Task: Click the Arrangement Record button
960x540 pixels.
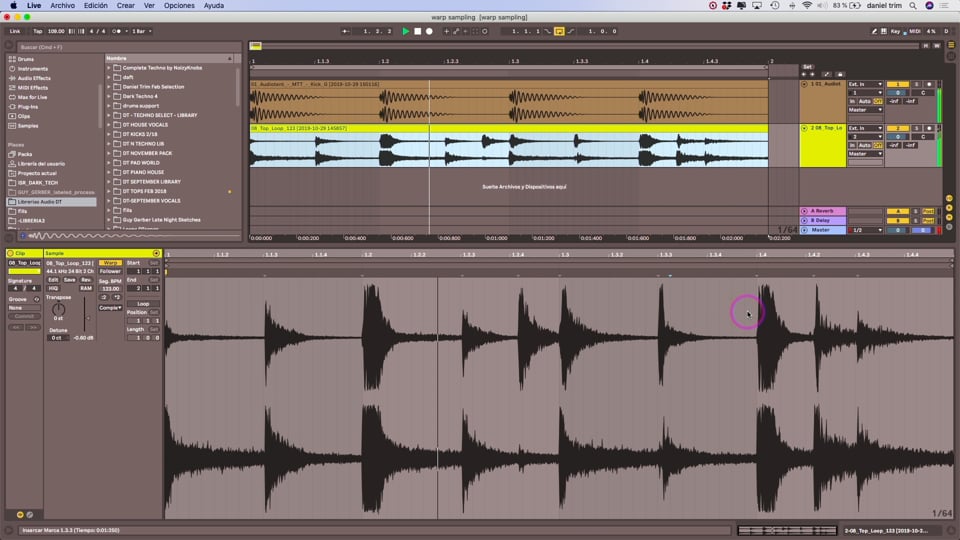Action: [429, 31]
